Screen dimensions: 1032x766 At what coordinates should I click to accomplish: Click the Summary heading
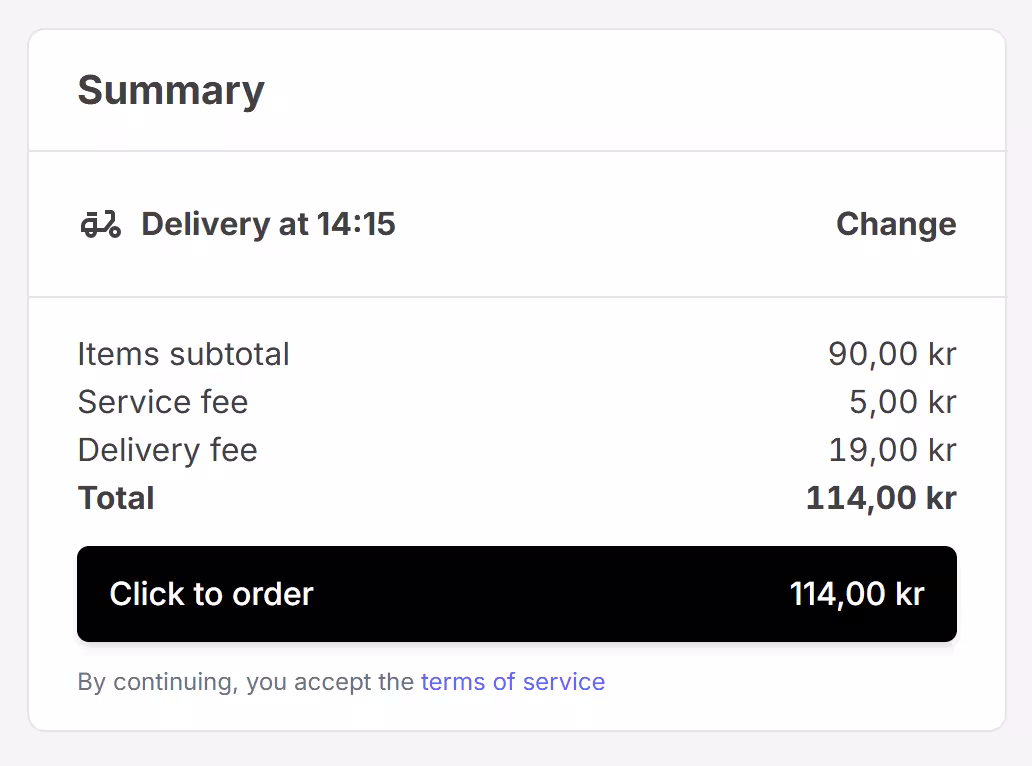(171, 90)
